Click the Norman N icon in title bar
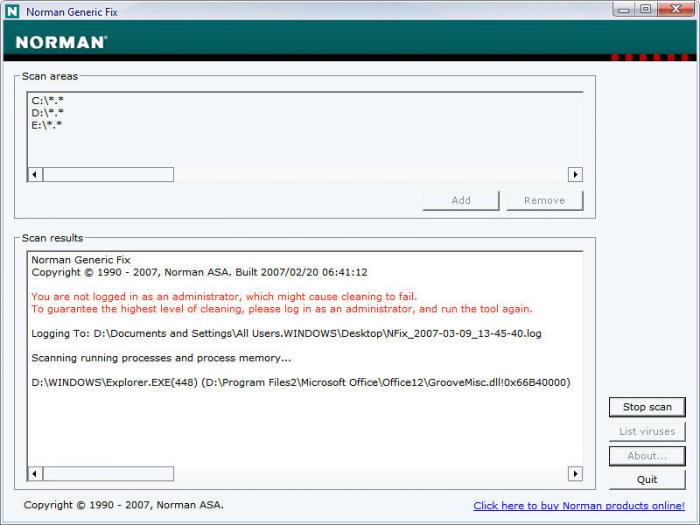 coord(12,11)
